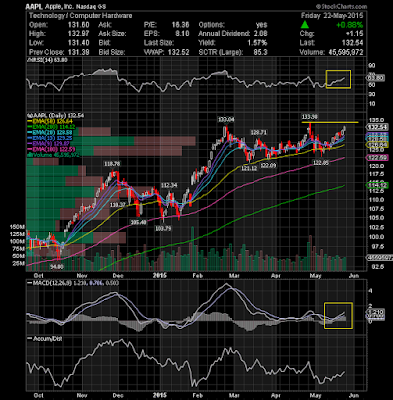Click the 2015 label on price chart time axis
393x400 pixels.
pyautogui.click(x=160, y=276)
